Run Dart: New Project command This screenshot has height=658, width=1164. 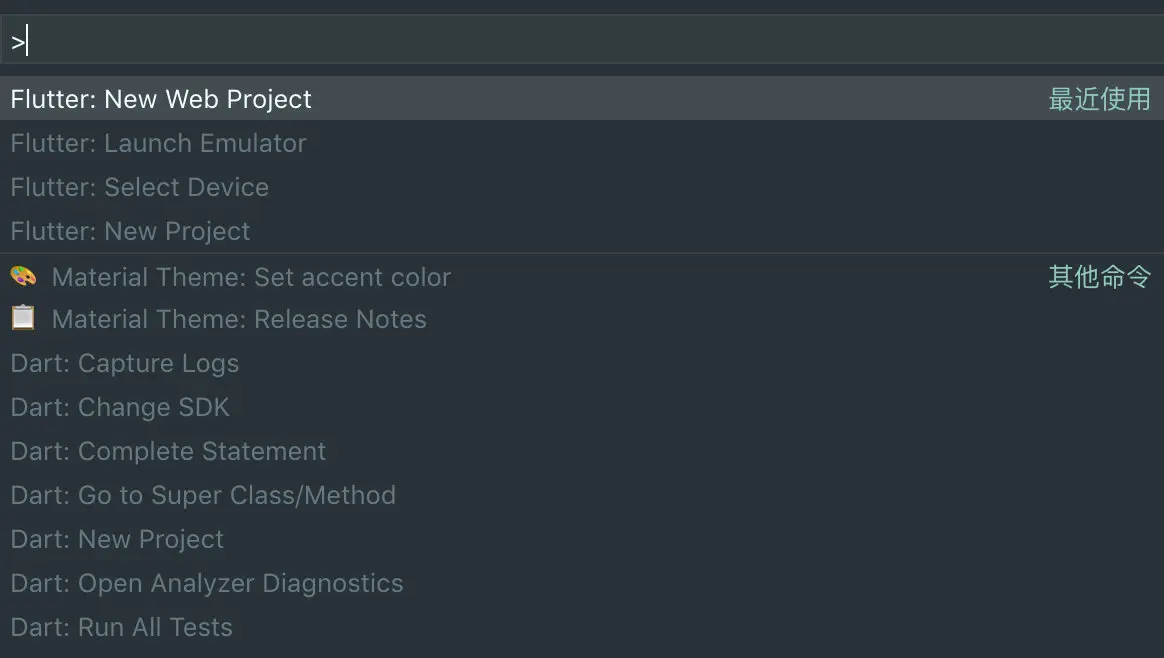click(x=117, y=539)
